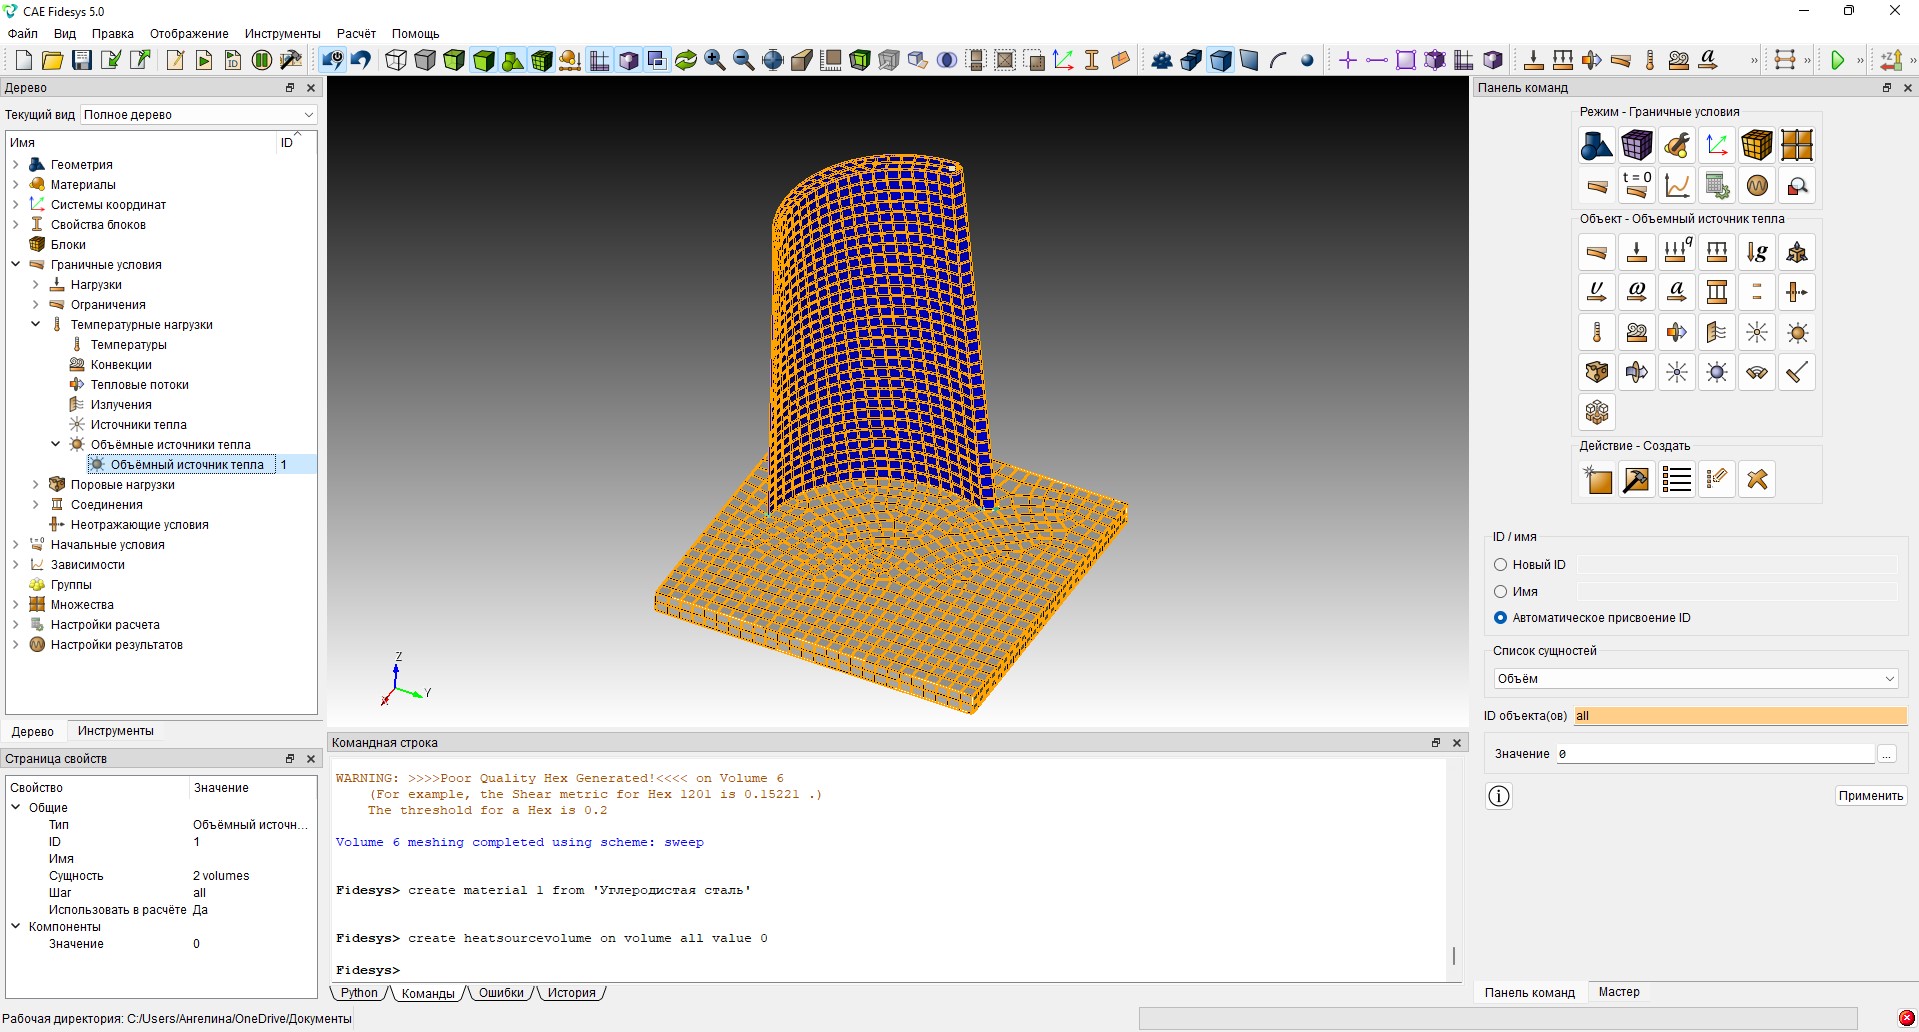Screen dimensions: 1919x1032
Task: Expand the Нагрузки tree node
Action: [x=35, y=285]
